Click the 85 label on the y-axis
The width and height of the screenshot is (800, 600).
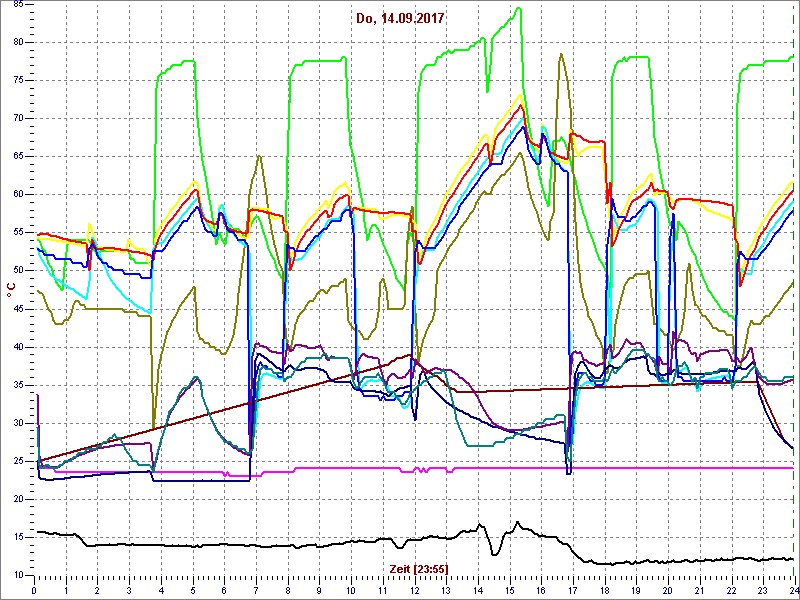click(20, 4)
